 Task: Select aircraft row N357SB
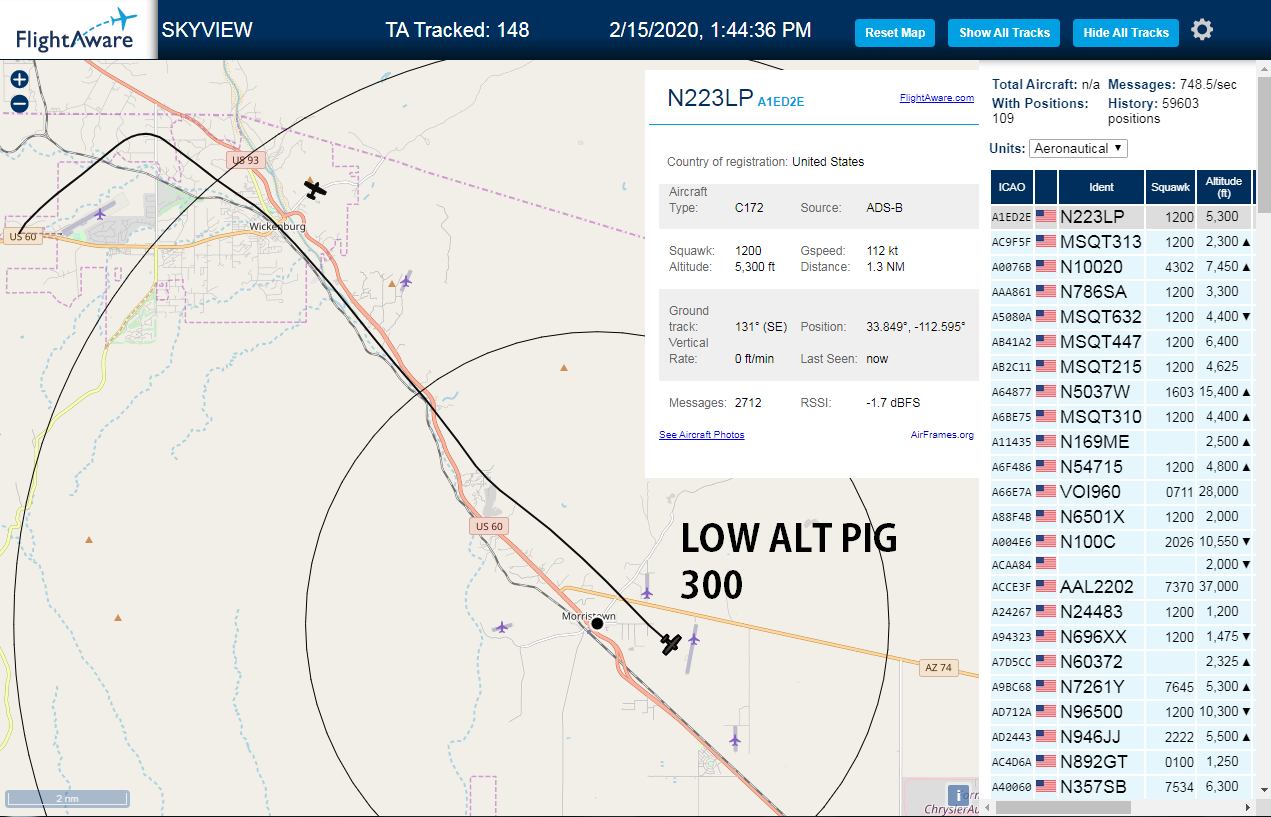(x=1121, y=786)
